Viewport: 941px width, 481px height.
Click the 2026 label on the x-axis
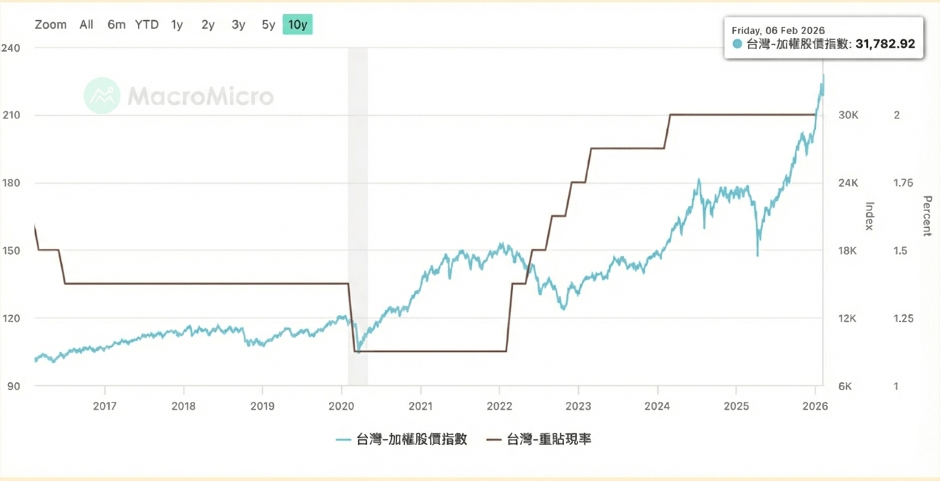click(815, 406)
